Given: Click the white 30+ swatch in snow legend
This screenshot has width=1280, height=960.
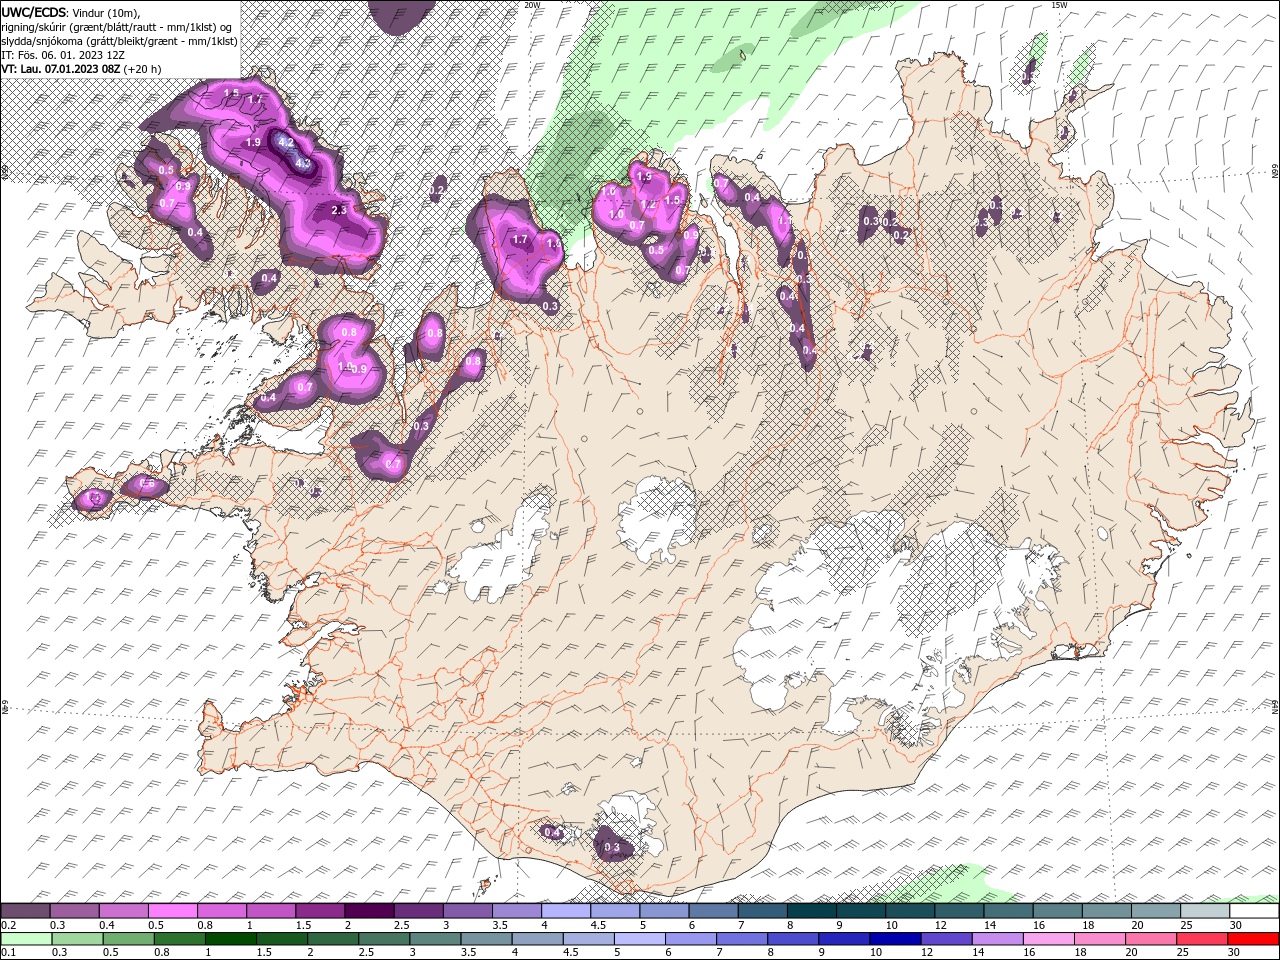Looking at the screenshot, I should [x=1254, y=911].
